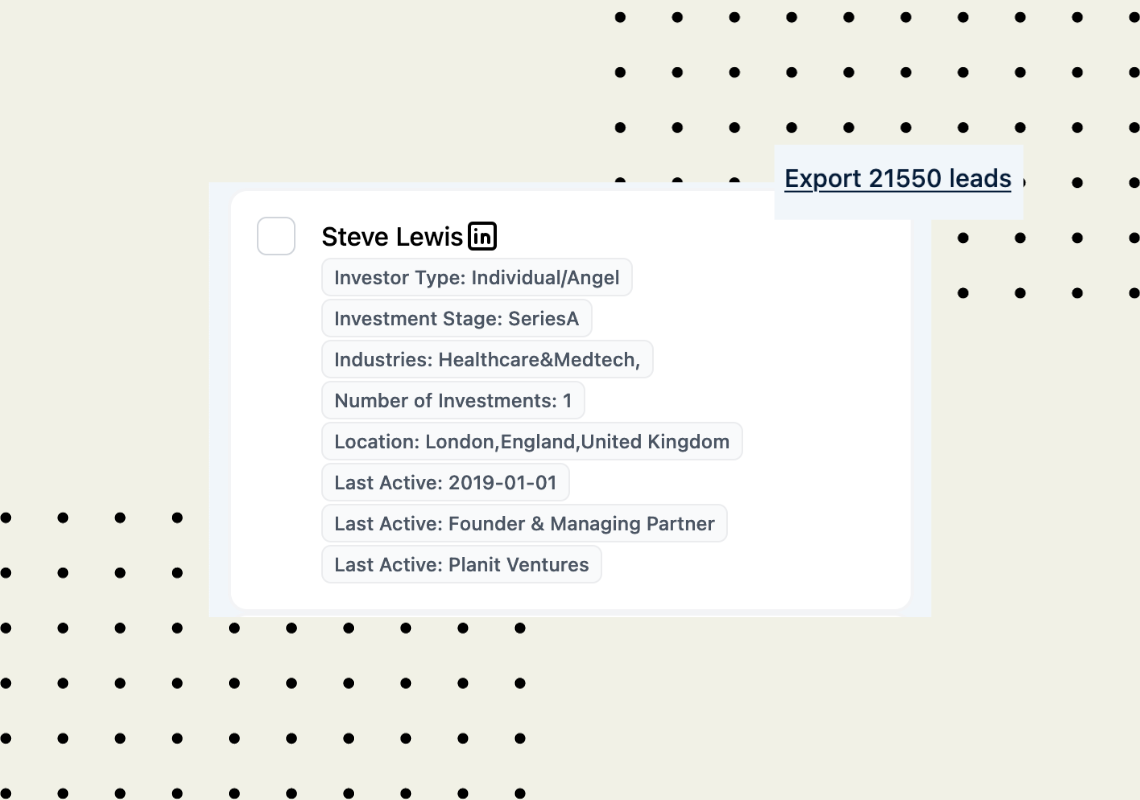Click the Steve Lewis name heading

pos(392,236)
